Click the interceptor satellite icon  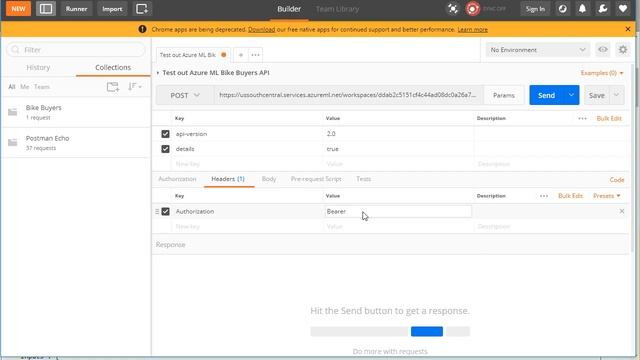point(453,9)
